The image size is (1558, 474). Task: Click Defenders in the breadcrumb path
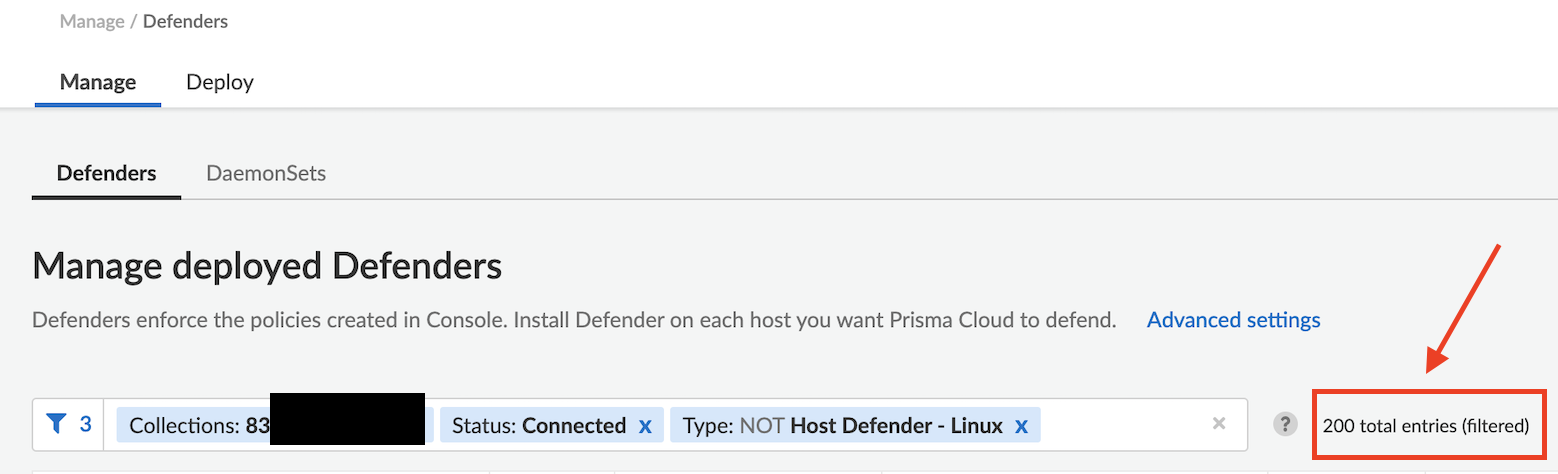[185, 21]
